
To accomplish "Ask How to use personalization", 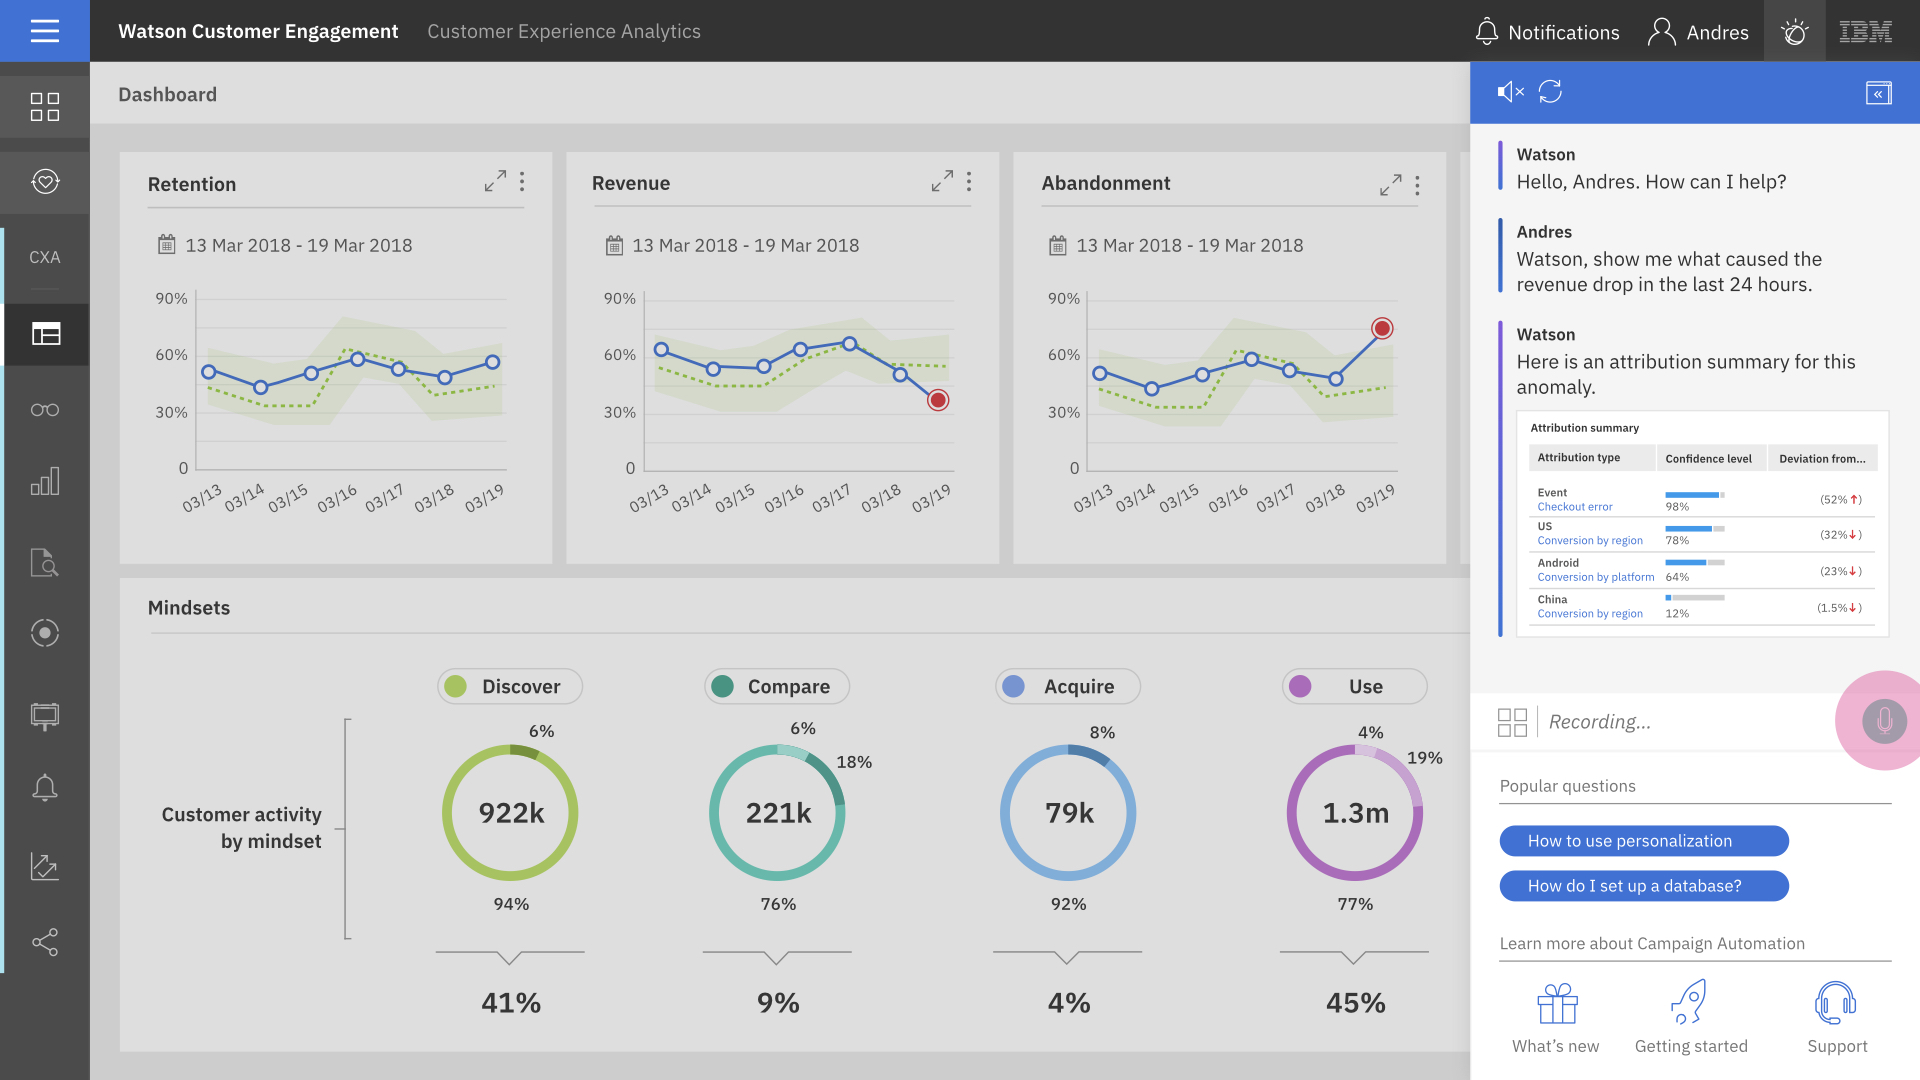I will point(1644,841).
